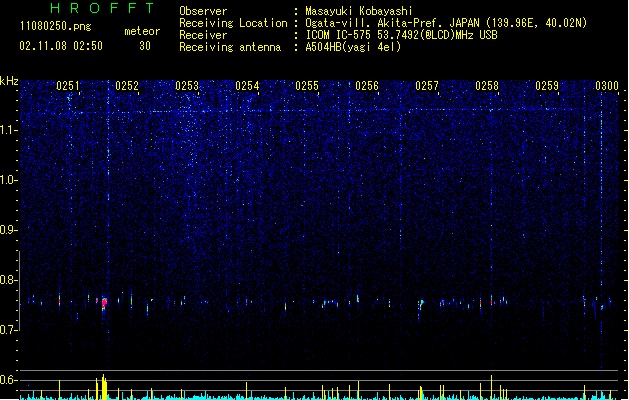The width and height of the screenshot is (629, 400).
Task: Click the large red meteor echo near 0252
Action: pyautogui.click(x=104, y=303)
